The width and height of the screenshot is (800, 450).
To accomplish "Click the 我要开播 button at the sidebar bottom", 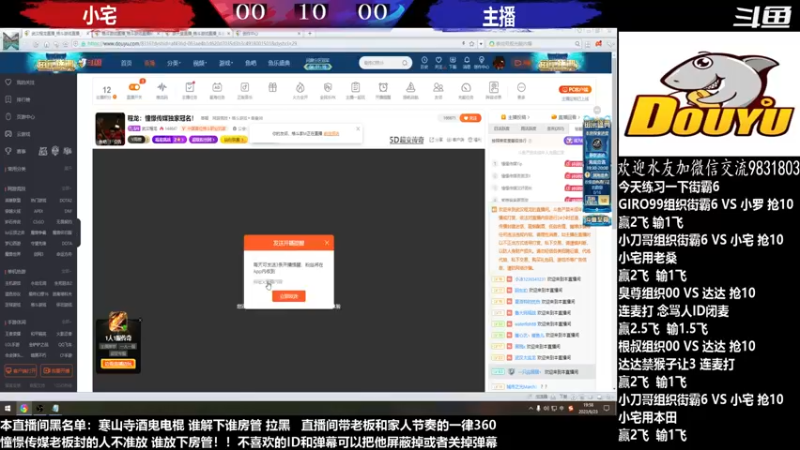I will tap(57, 371).
